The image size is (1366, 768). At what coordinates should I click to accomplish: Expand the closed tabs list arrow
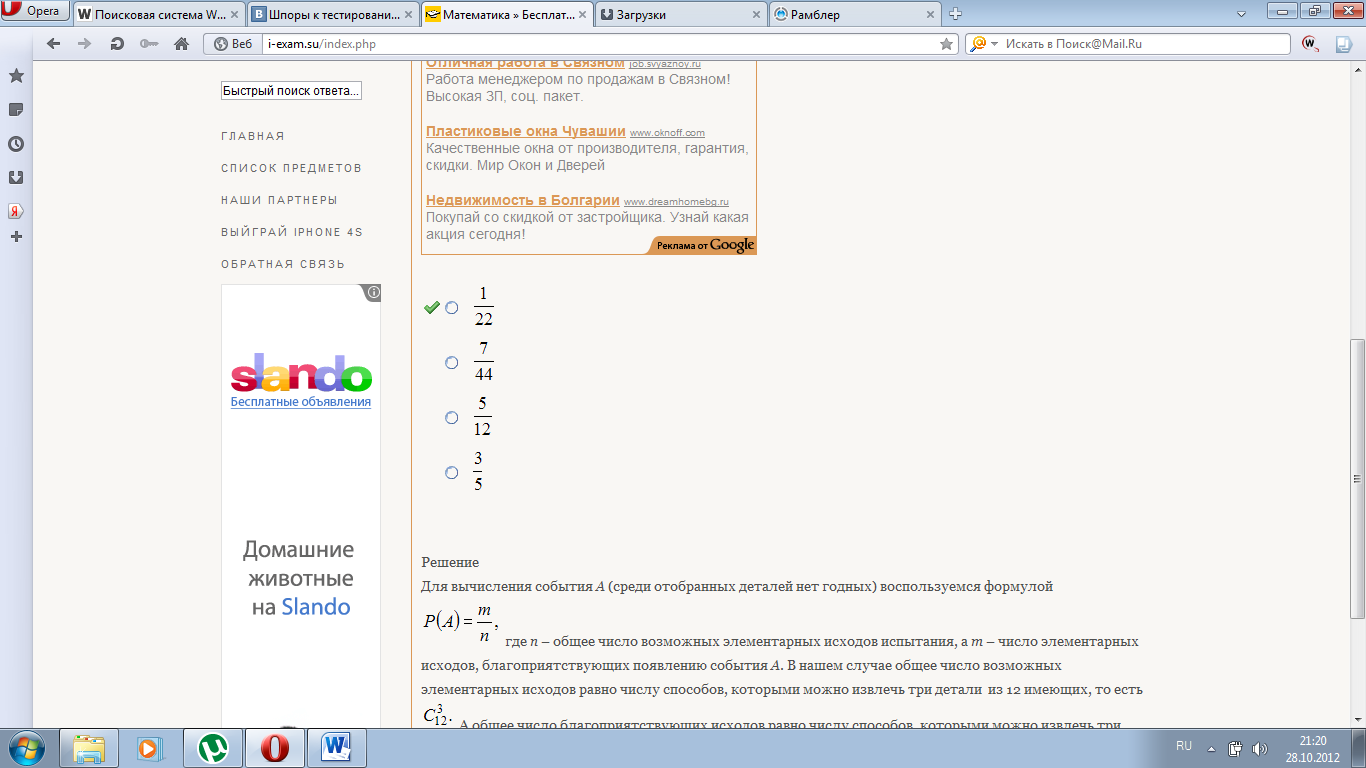tap(1241, 14)
